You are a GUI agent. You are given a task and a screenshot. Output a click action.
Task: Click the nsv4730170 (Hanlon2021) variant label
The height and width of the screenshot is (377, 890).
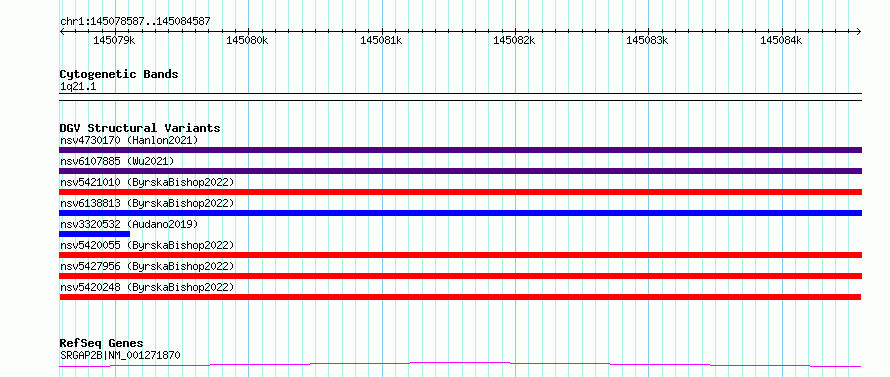coord(129,140)
